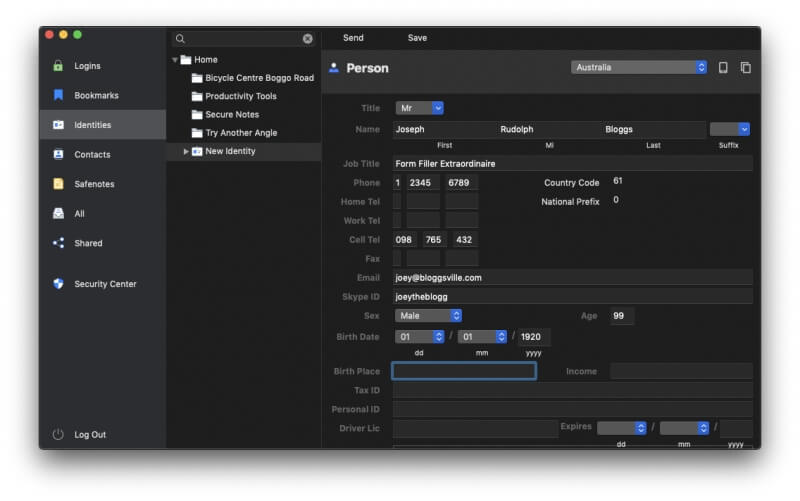The width and height of the screenshot is (800, 501).
Task: Open the Safenotes section
Action: tap(103, 184)
